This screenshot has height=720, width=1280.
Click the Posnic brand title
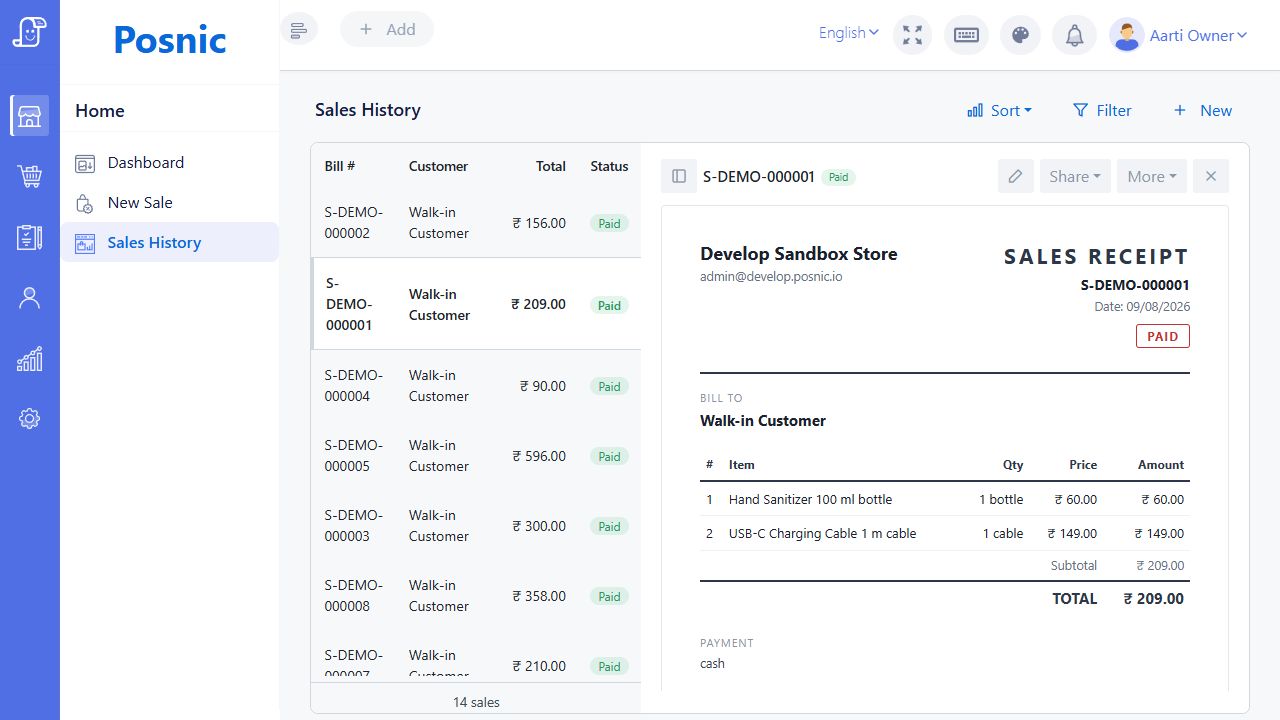170,39
